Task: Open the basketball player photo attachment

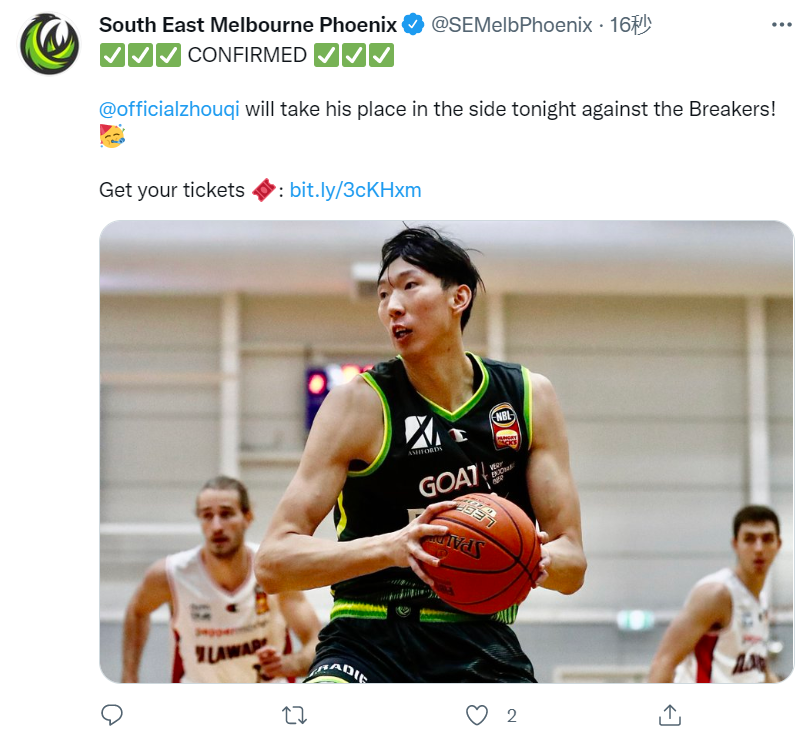Action: point(446,452)
